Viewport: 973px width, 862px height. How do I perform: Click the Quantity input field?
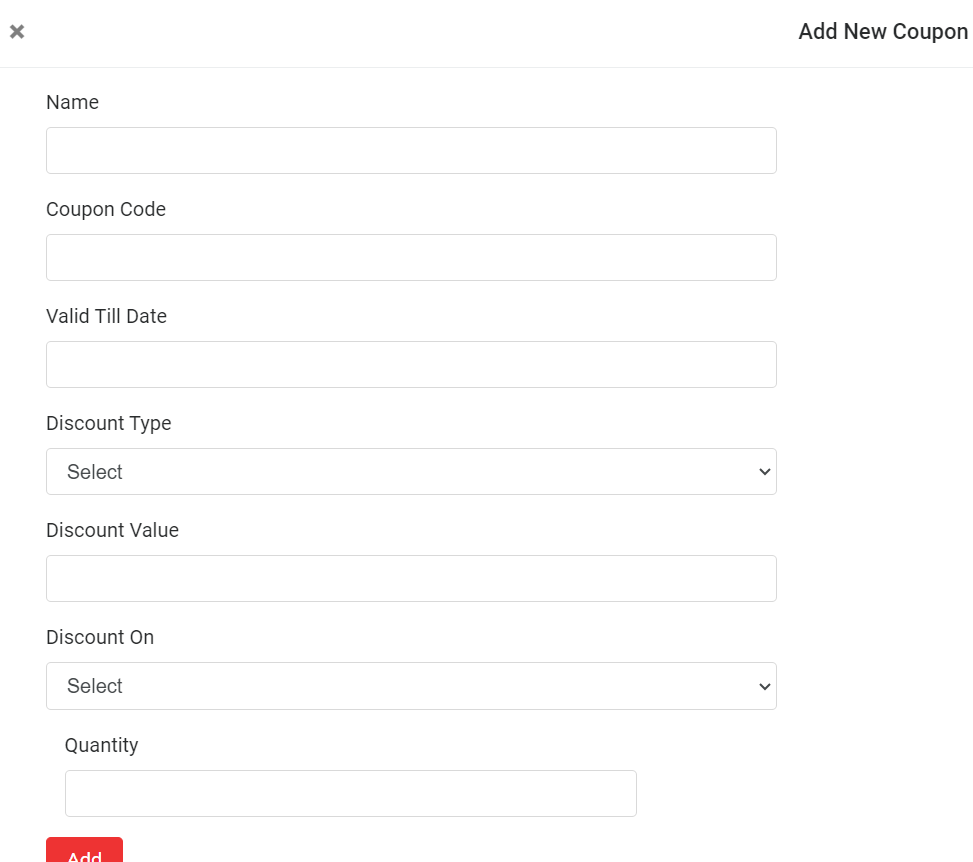(350, 793)
